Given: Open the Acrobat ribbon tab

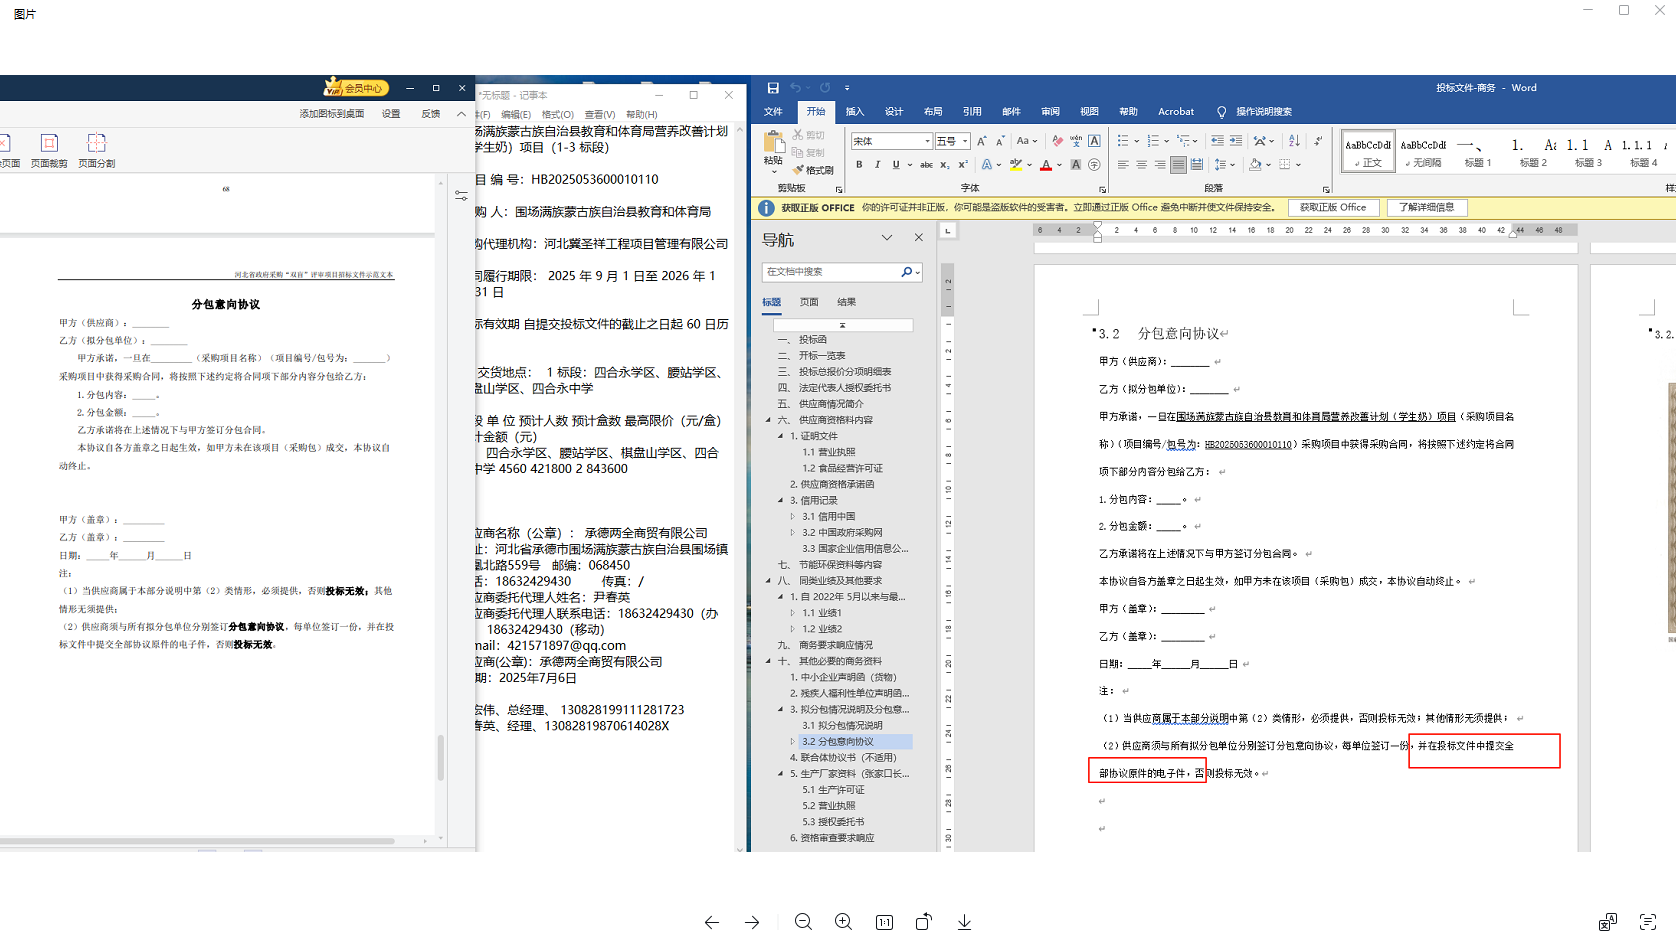Looking at the screenshot, I should [1176, 112].
